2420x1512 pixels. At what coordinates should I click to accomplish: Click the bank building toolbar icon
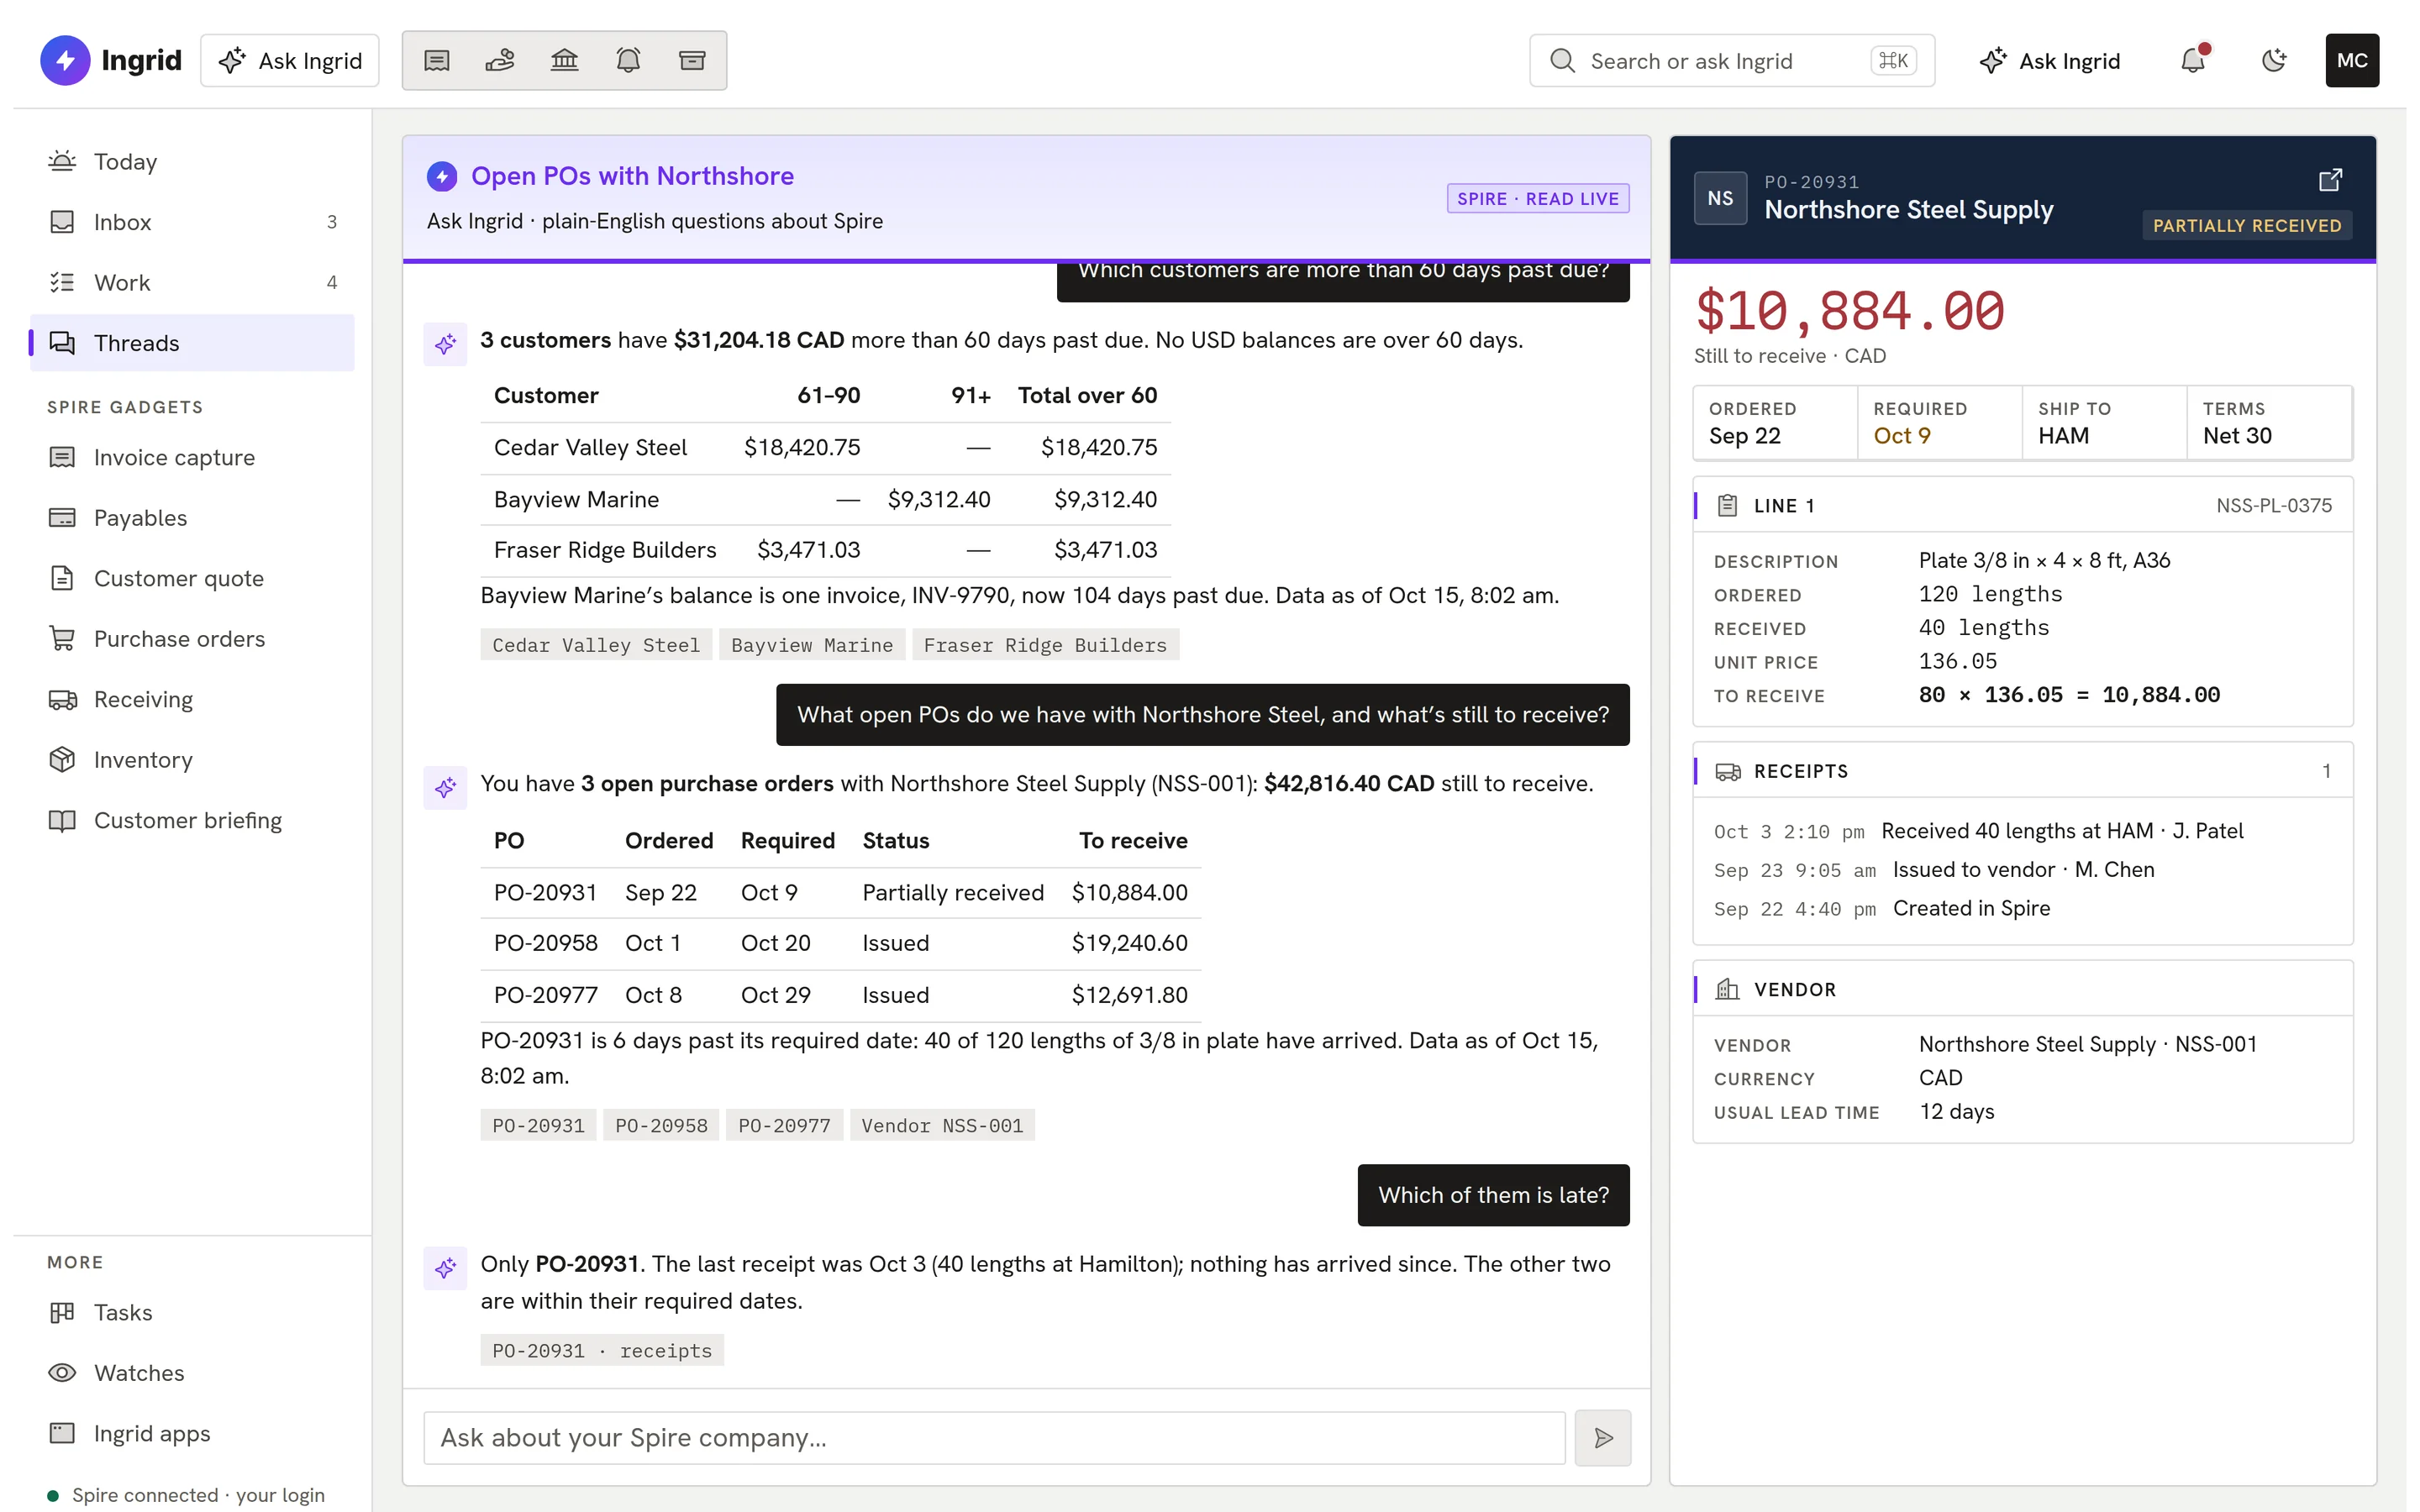[x=564, y=61]
